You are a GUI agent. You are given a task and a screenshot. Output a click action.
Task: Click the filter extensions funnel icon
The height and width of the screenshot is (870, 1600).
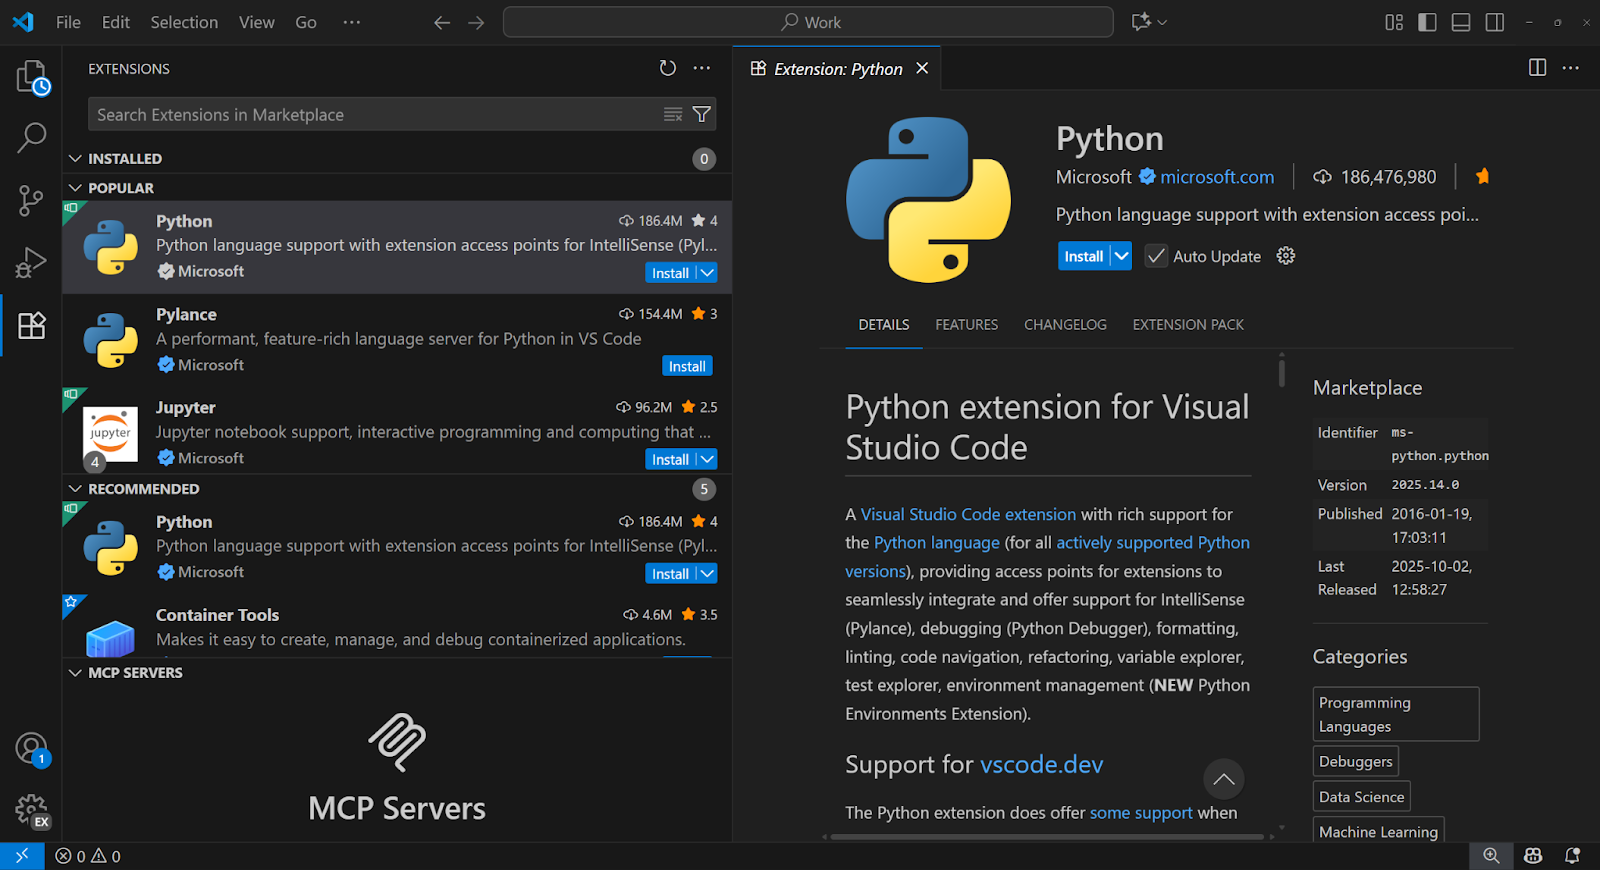coord(702,115)
